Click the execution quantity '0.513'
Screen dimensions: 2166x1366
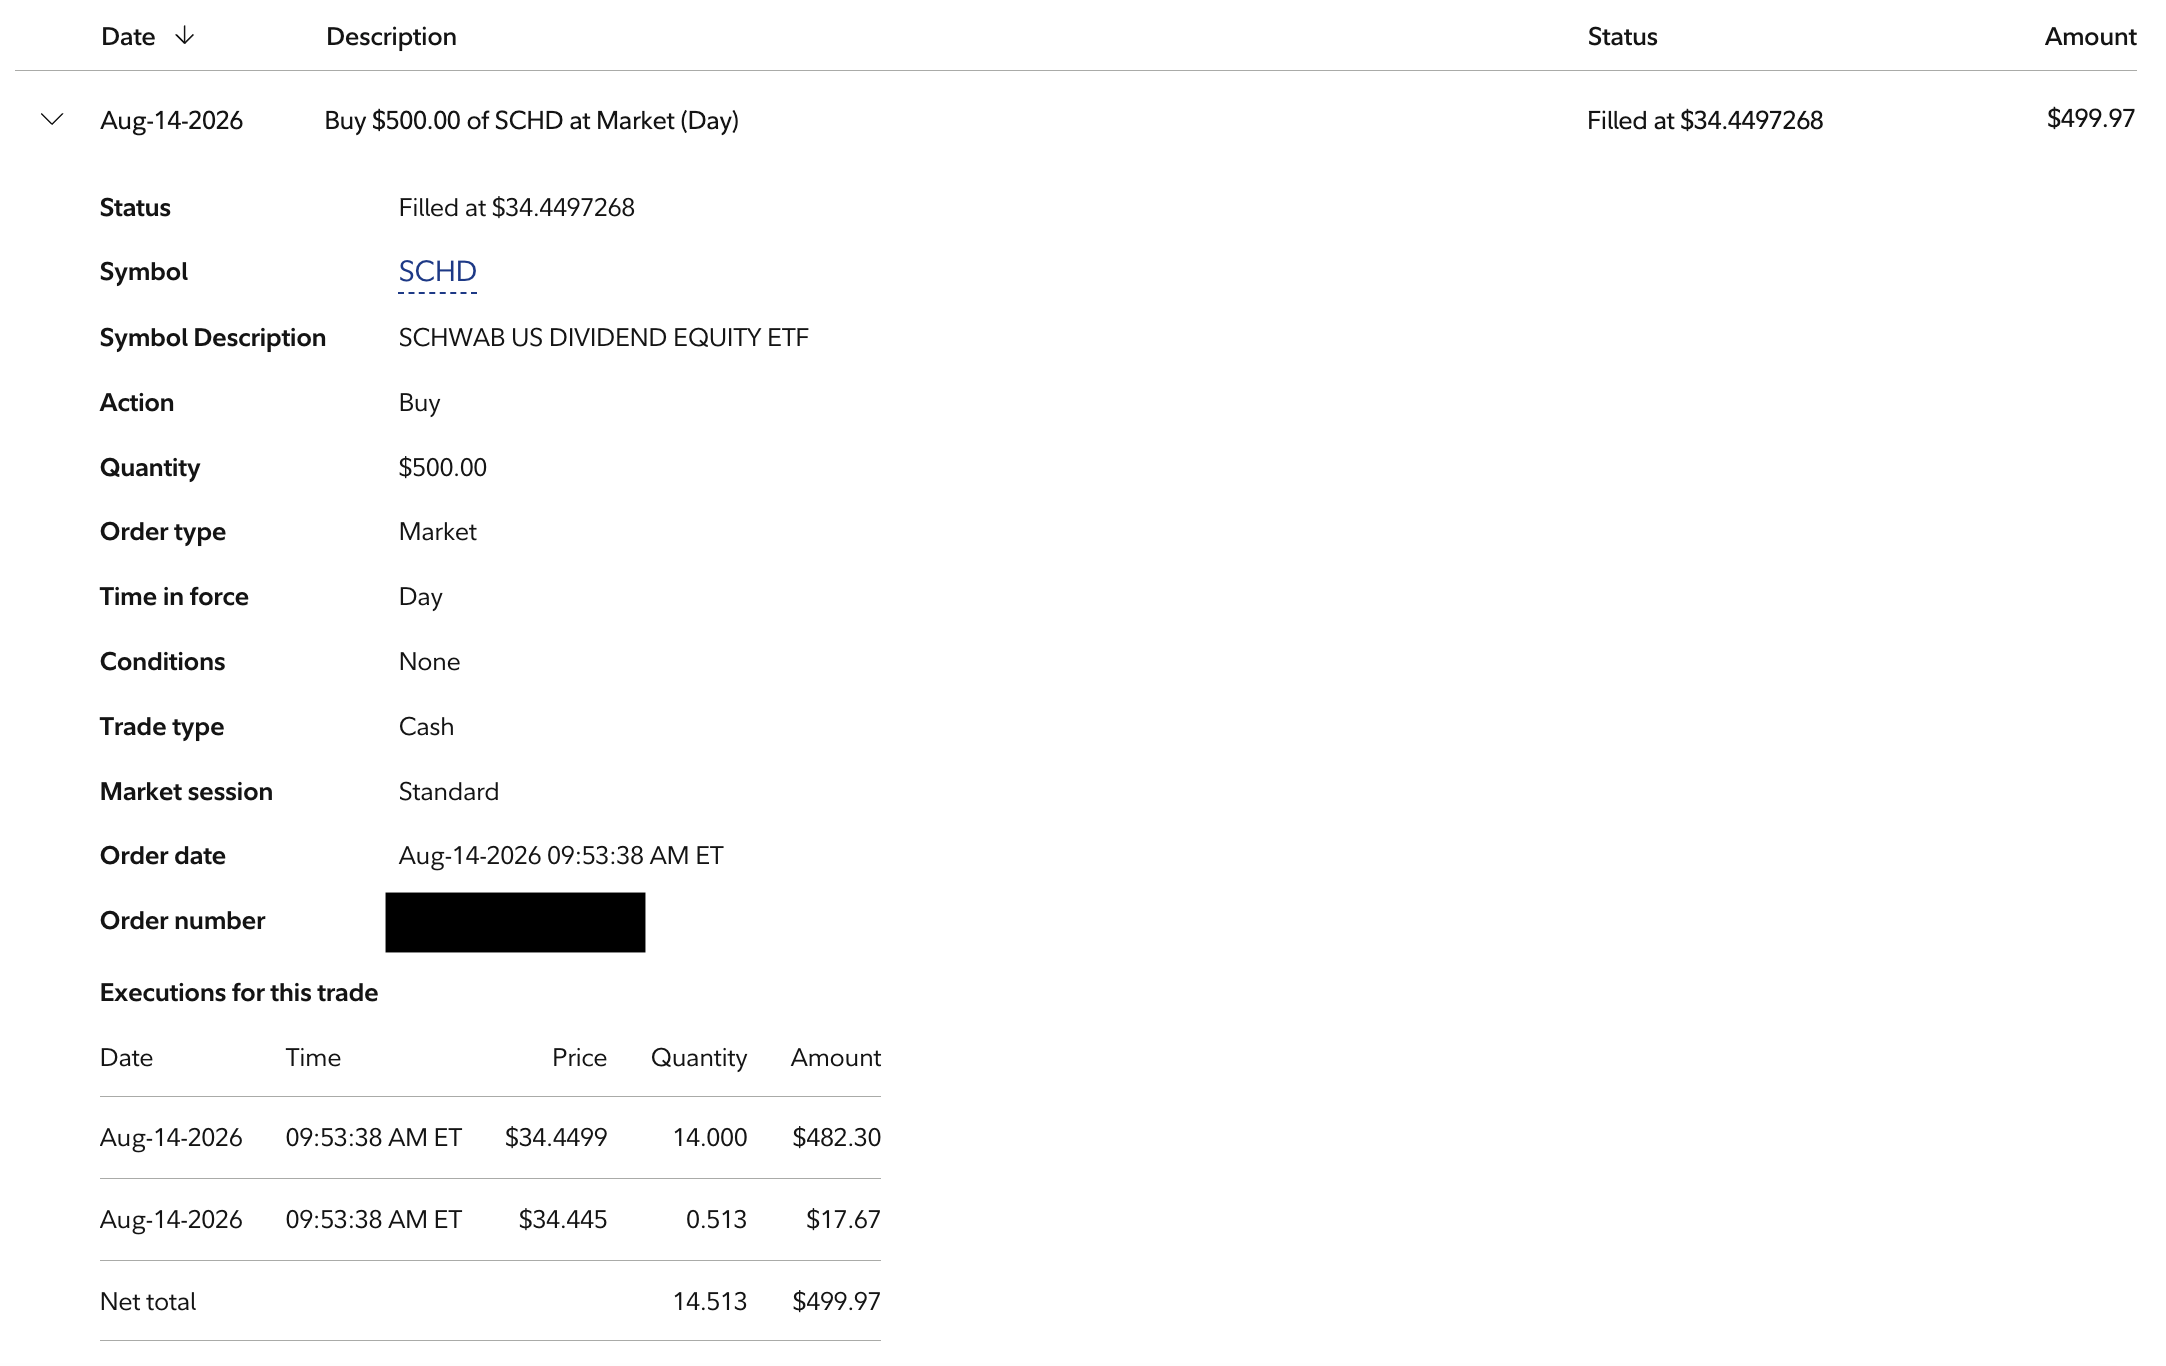pyautogui.click(x=716, y=1220)
